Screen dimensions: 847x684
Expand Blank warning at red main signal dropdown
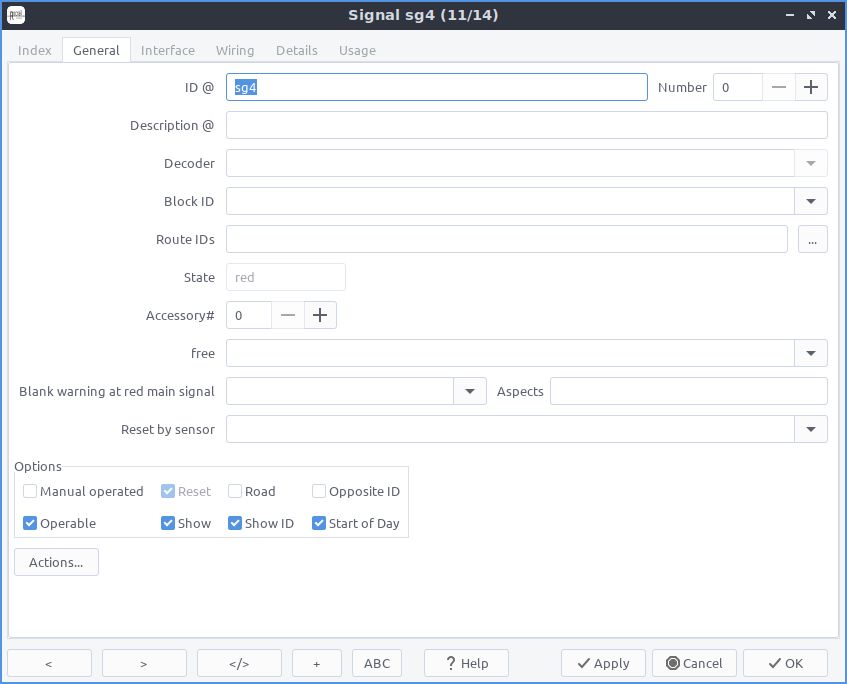pos(470,391)
